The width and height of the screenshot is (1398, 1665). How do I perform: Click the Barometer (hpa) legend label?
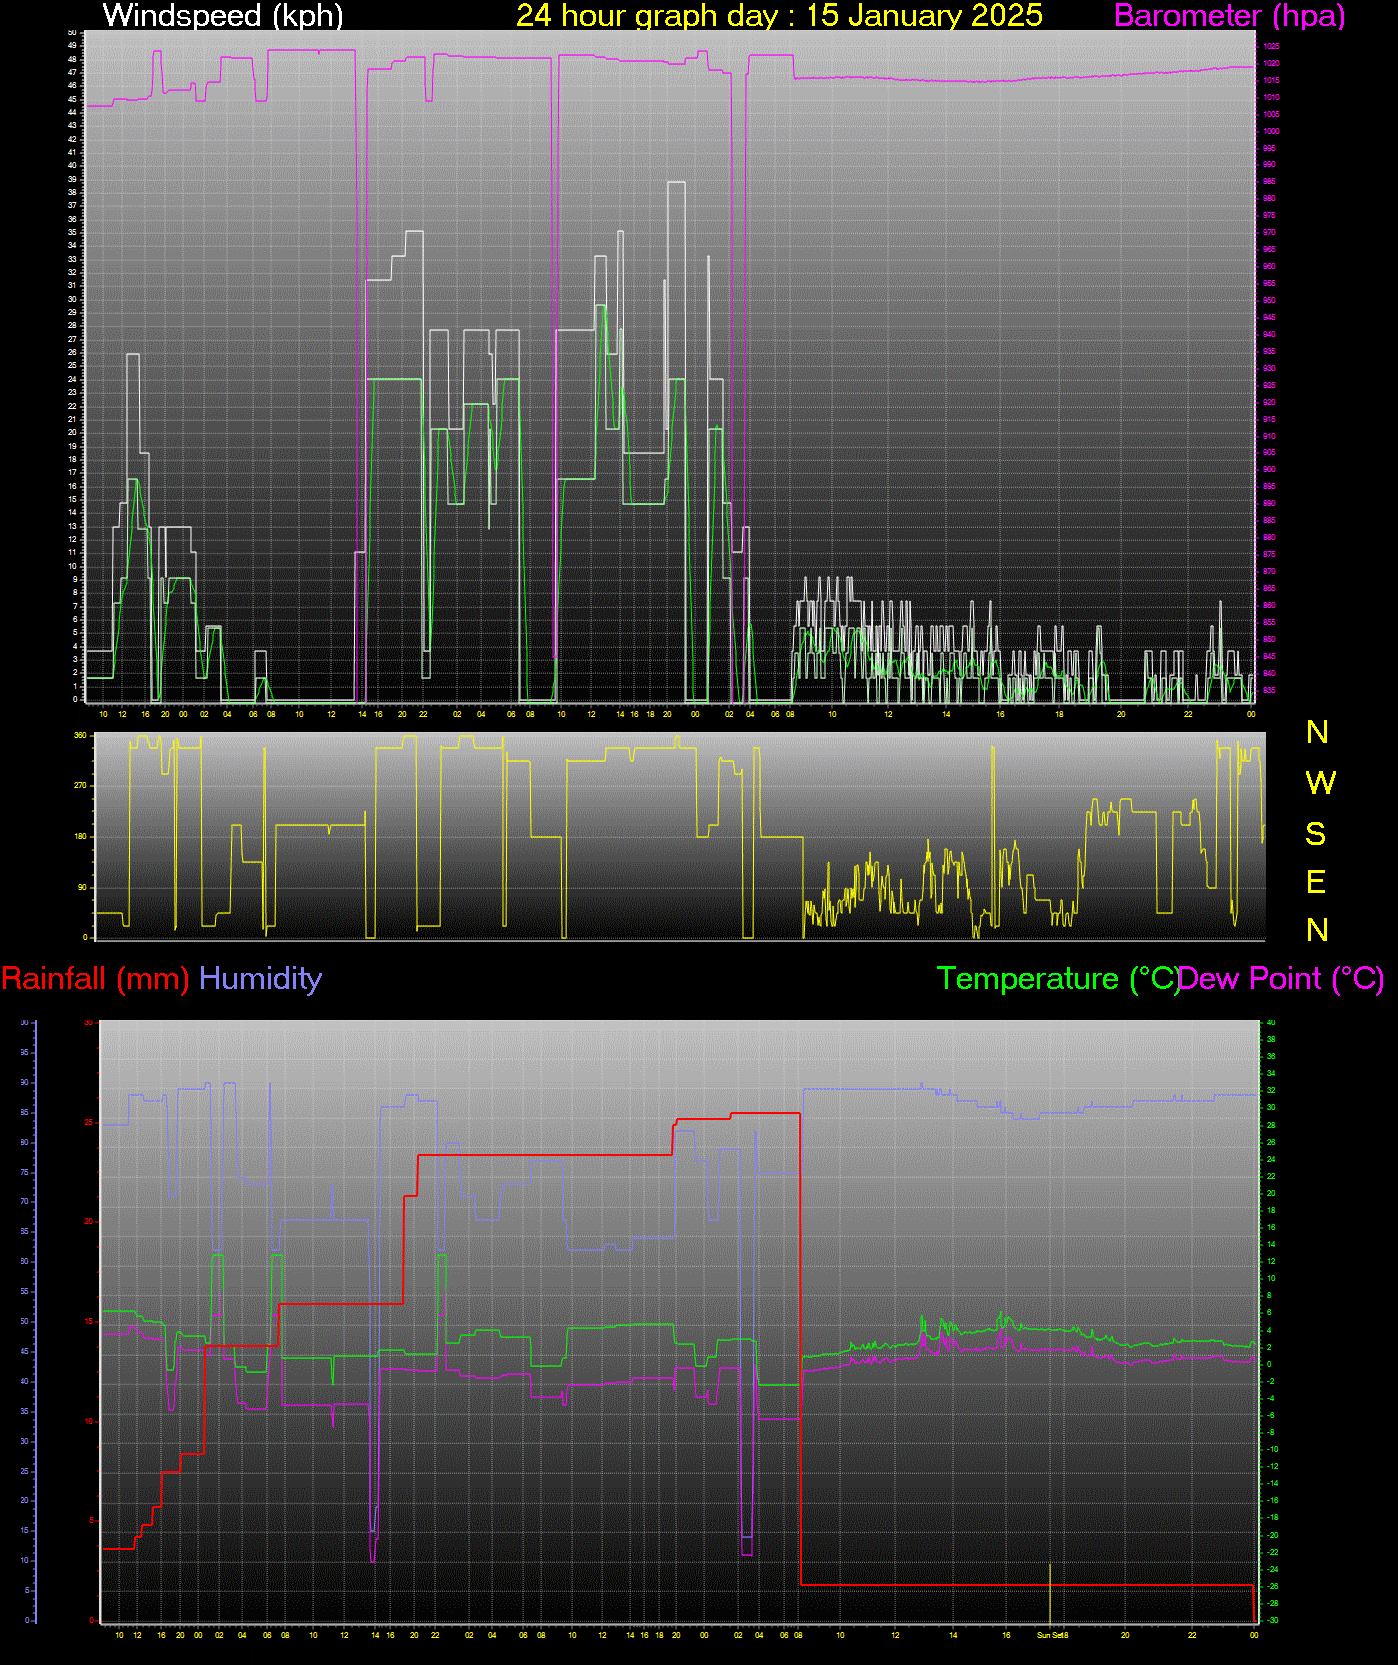1229,16
